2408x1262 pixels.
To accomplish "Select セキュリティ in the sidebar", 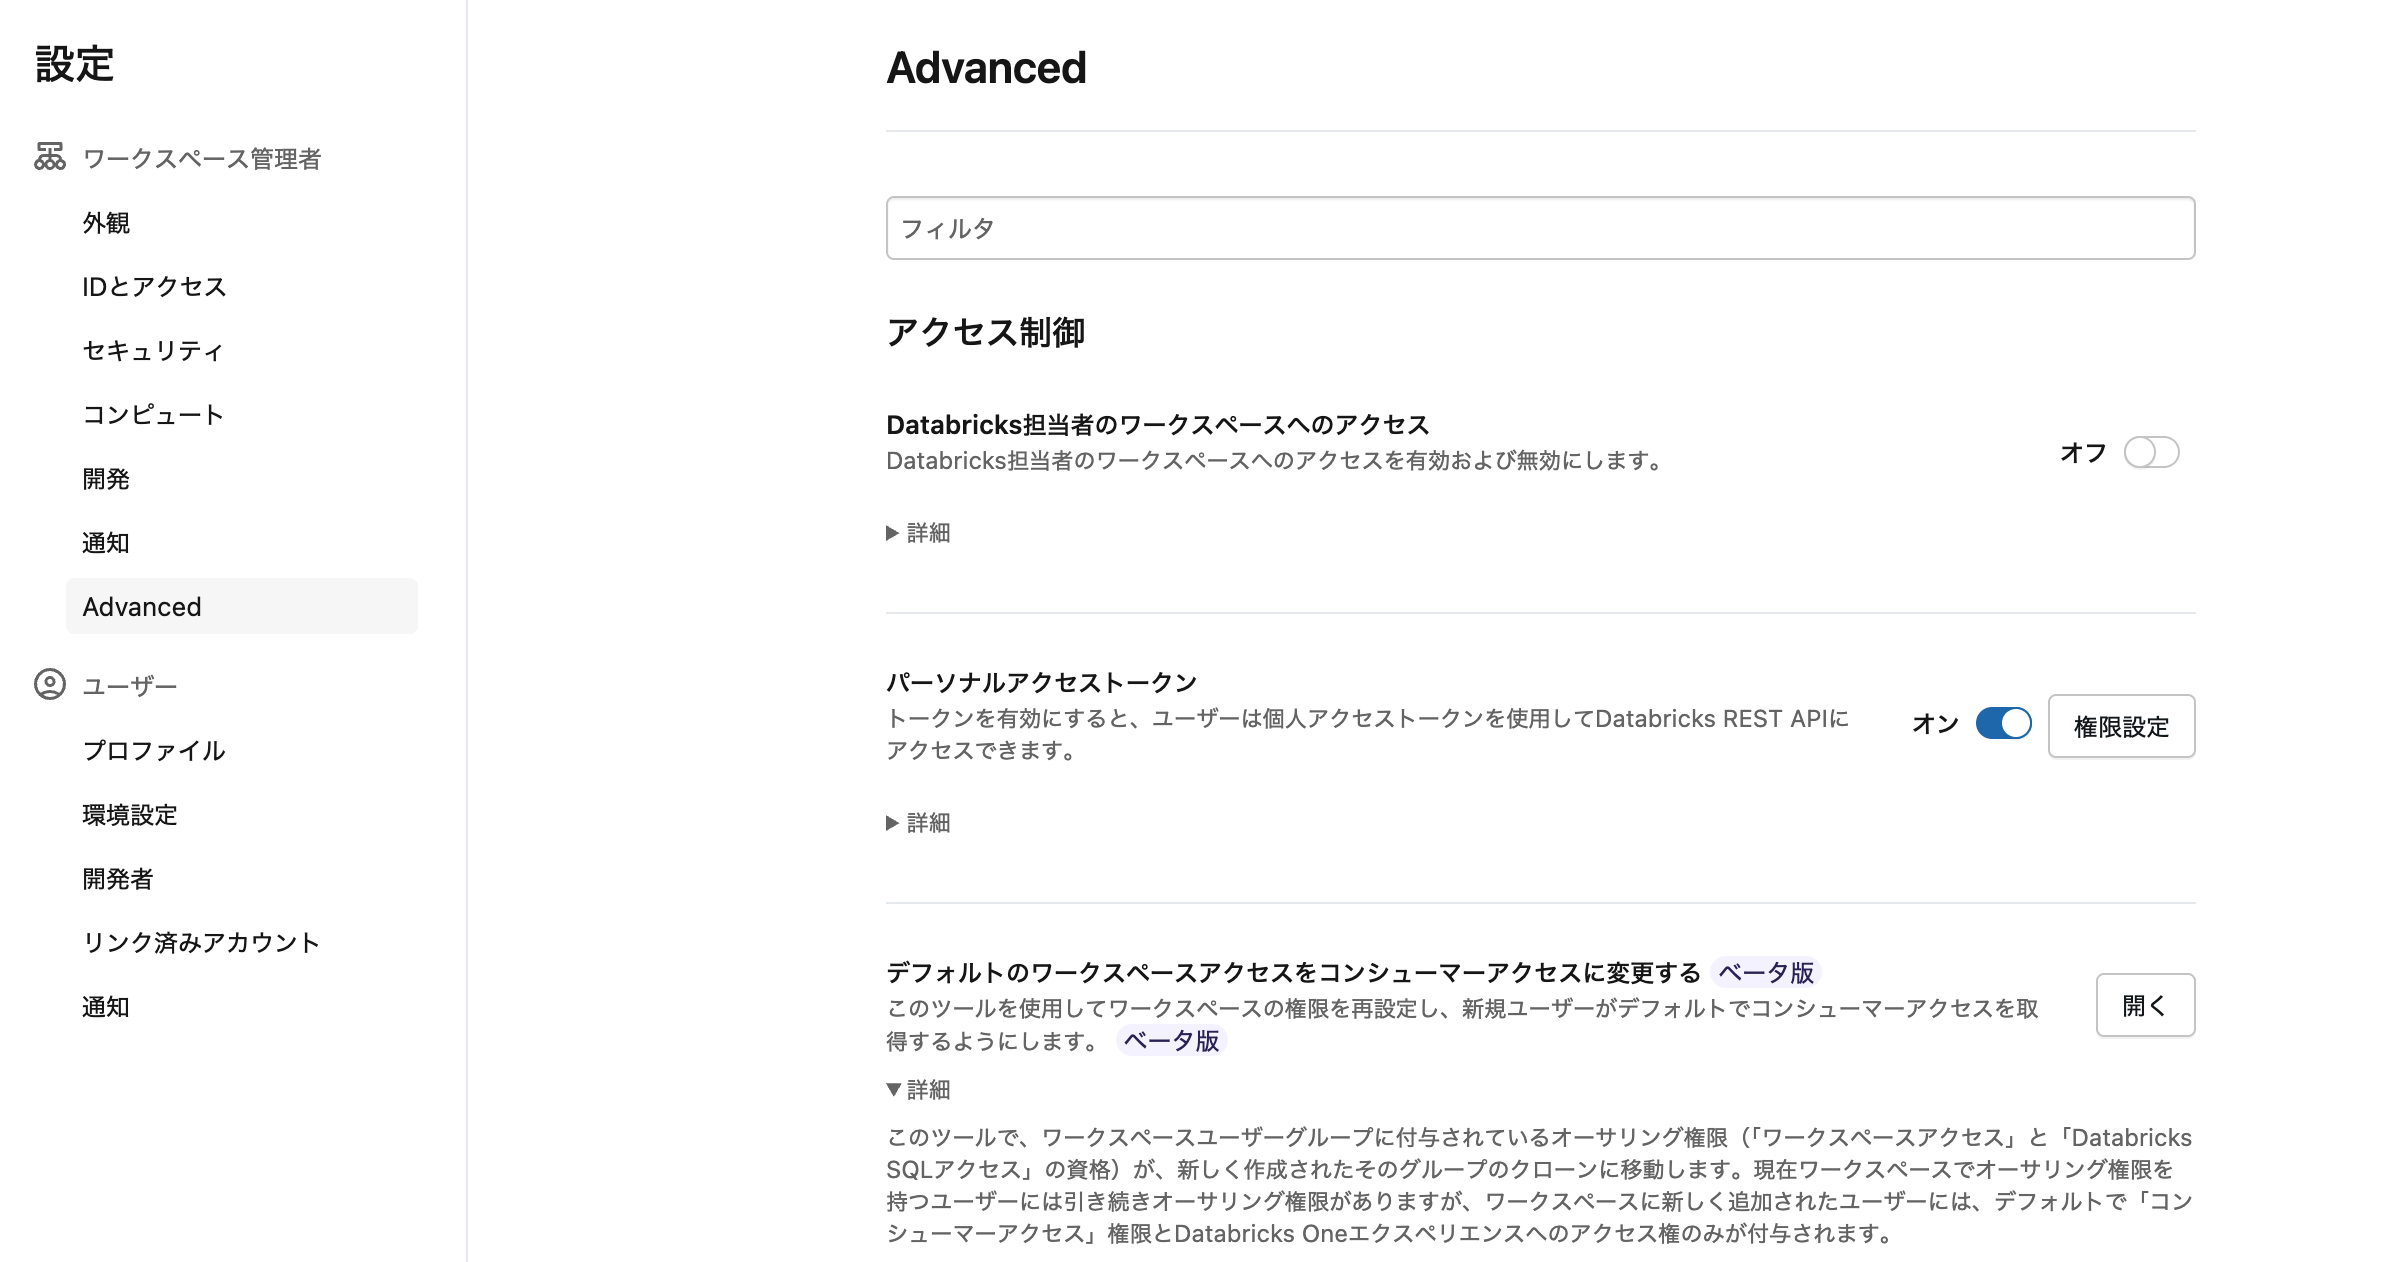I will pos(151,350).
